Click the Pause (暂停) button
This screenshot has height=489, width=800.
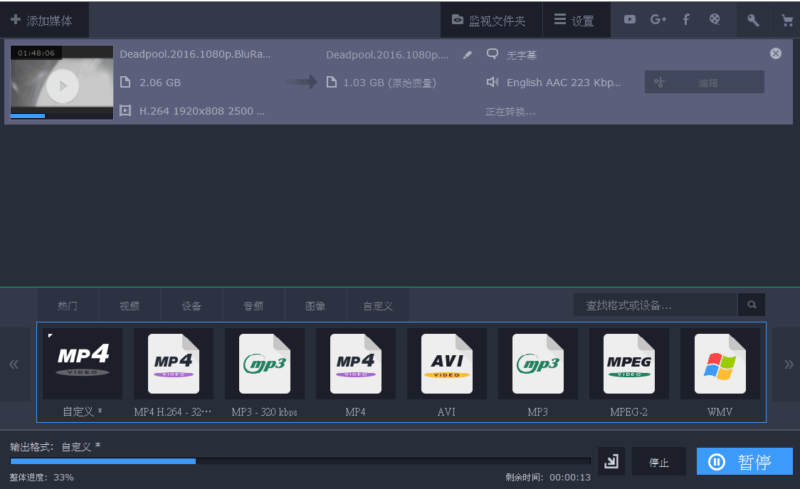744,461
